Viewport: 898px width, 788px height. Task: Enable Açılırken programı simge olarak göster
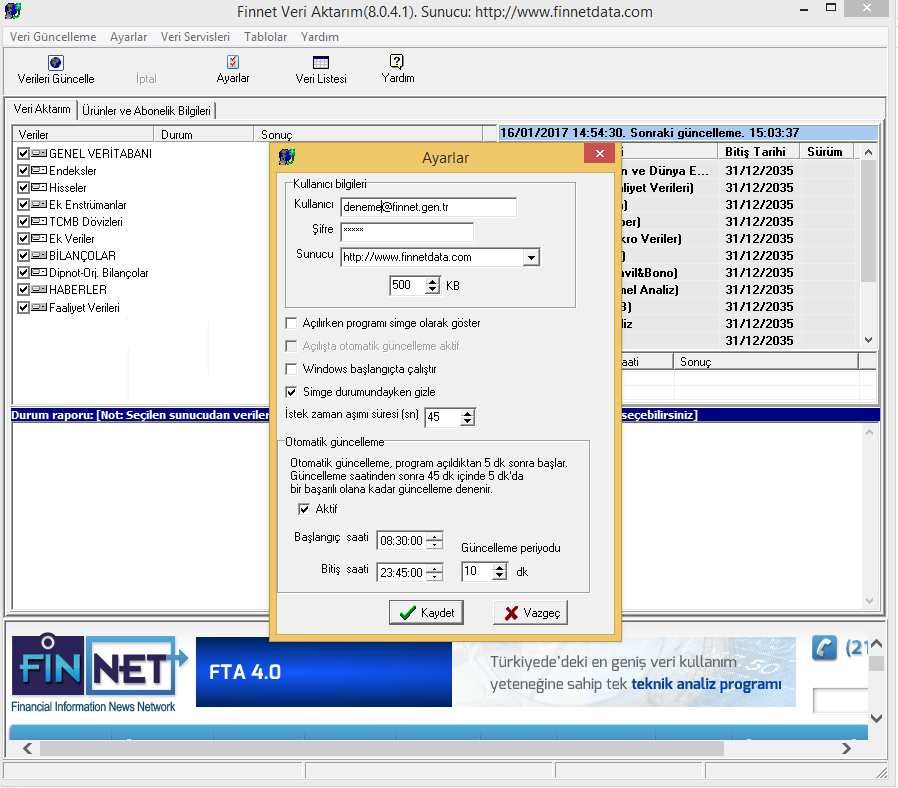pyautogui.click(x=292, y=323)
